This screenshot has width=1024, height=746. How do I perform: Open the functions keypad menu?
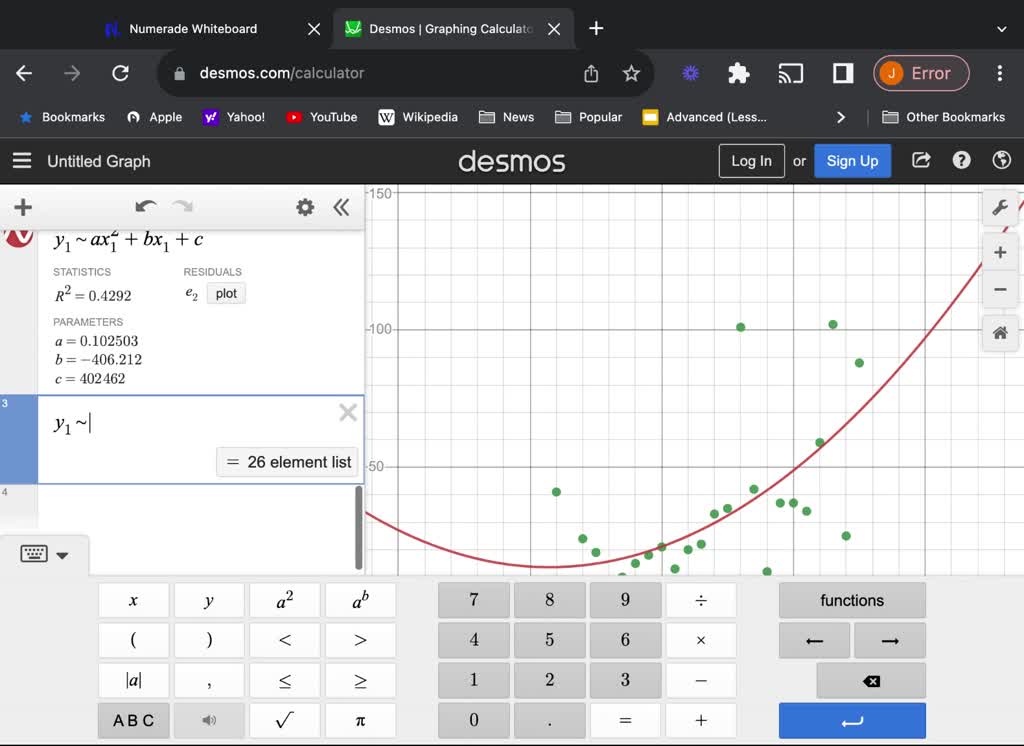pyautogui.click(x=852, y=600)
